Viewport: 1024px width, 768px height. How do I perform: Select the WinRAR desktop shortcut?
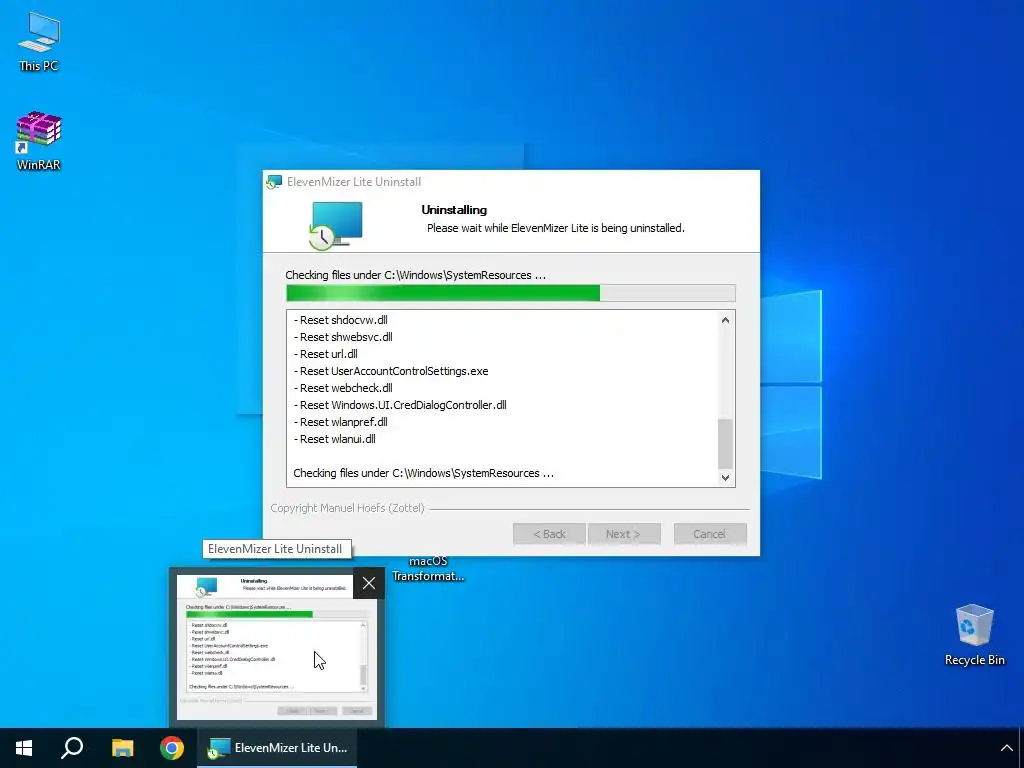[39, 141]
